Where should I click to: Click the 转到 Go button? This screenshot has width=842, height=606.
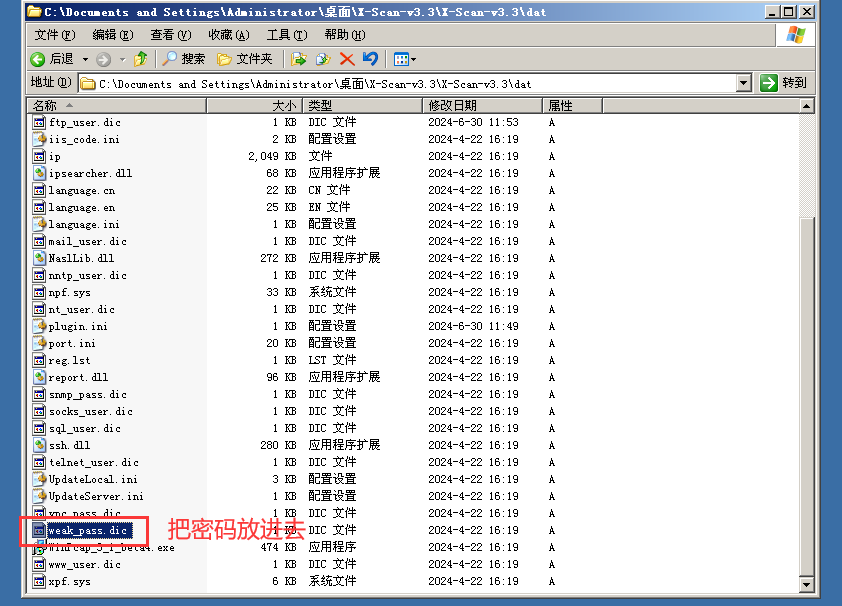coord(784,83)
